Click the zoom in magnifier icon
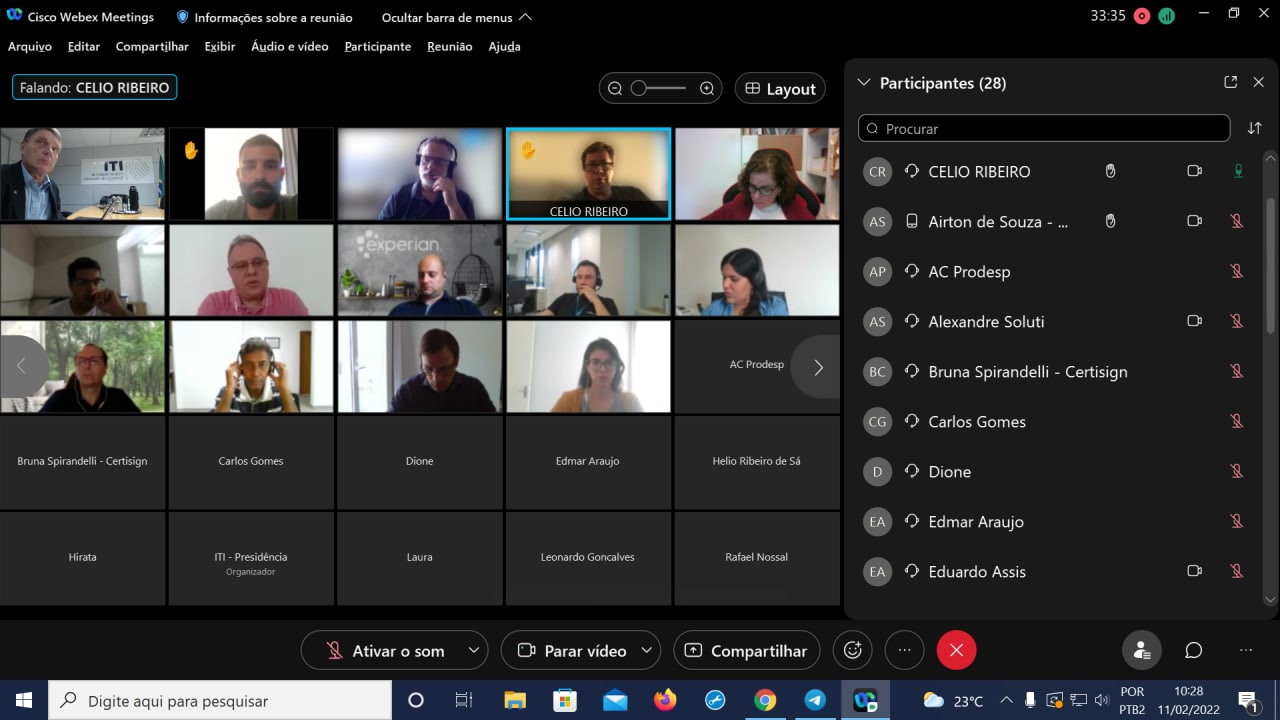The width and height of the screenshot is (1280, 720). [x=707, y=88]
